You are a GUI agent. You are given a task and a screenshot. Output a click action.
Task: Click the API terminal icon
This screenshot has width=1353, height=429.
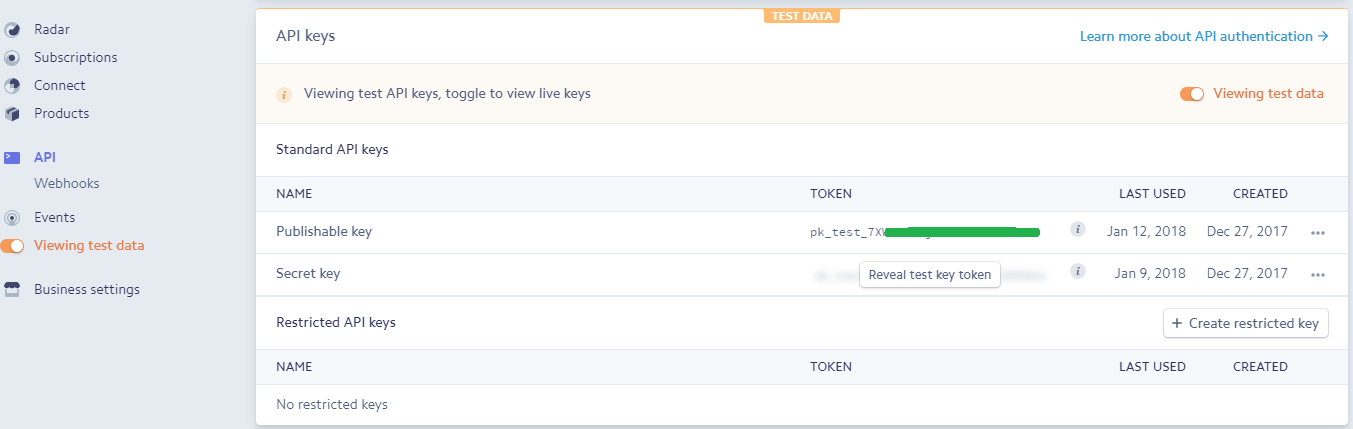tap(12, 158)
